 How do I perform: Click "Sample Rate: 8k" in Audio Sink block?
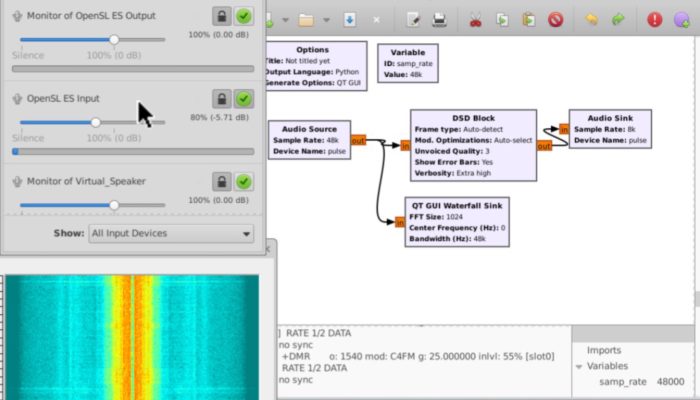[604, 129]
